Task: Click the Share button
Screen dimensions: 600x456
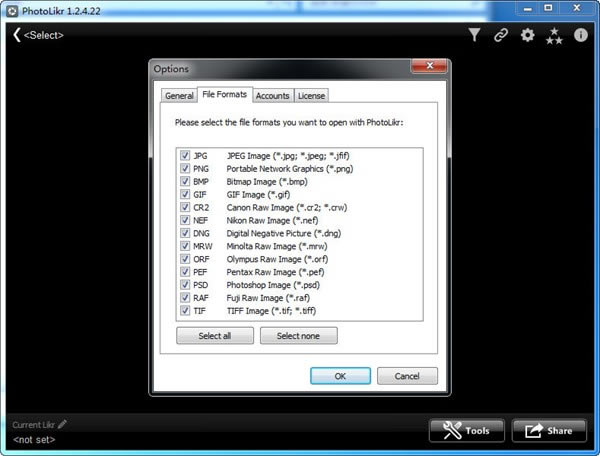Action: pos(549,431)
